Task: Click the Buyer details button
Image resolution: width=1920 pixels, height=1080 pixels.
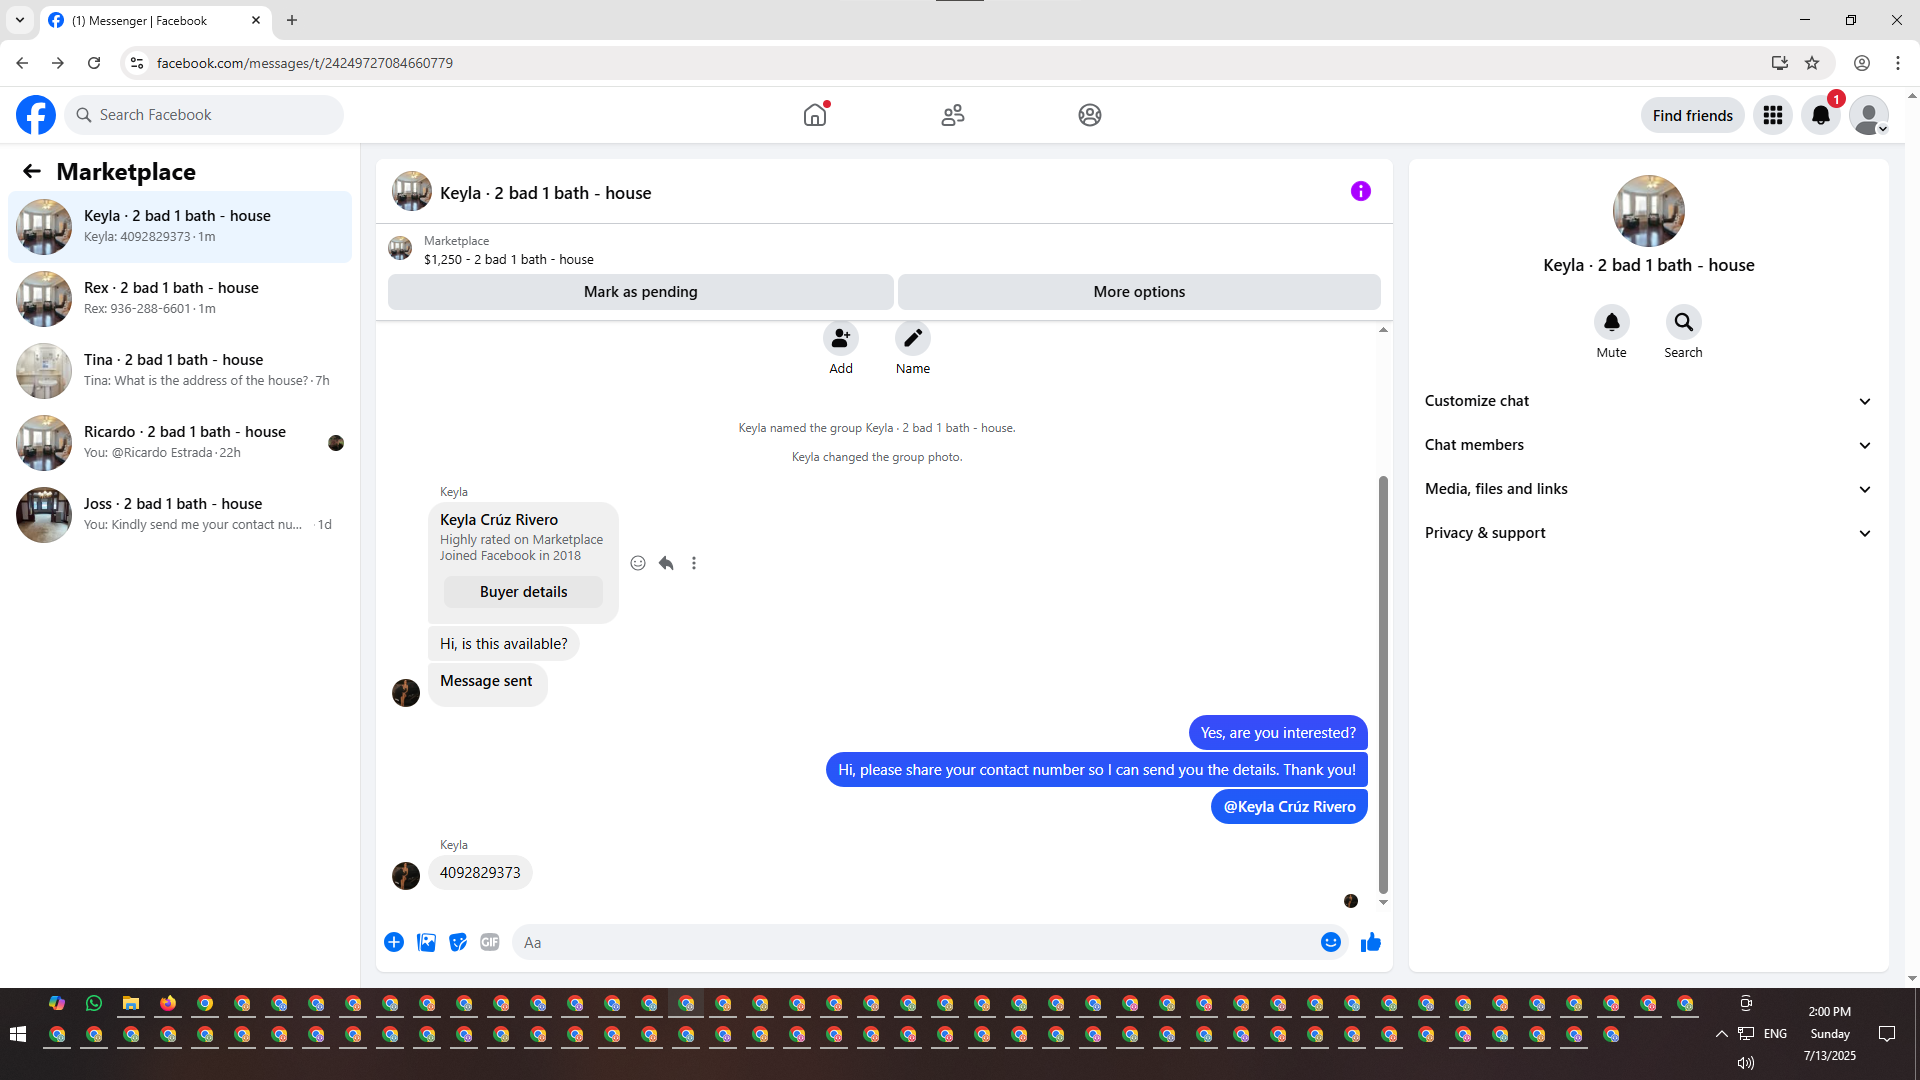Action: [523, 592]
